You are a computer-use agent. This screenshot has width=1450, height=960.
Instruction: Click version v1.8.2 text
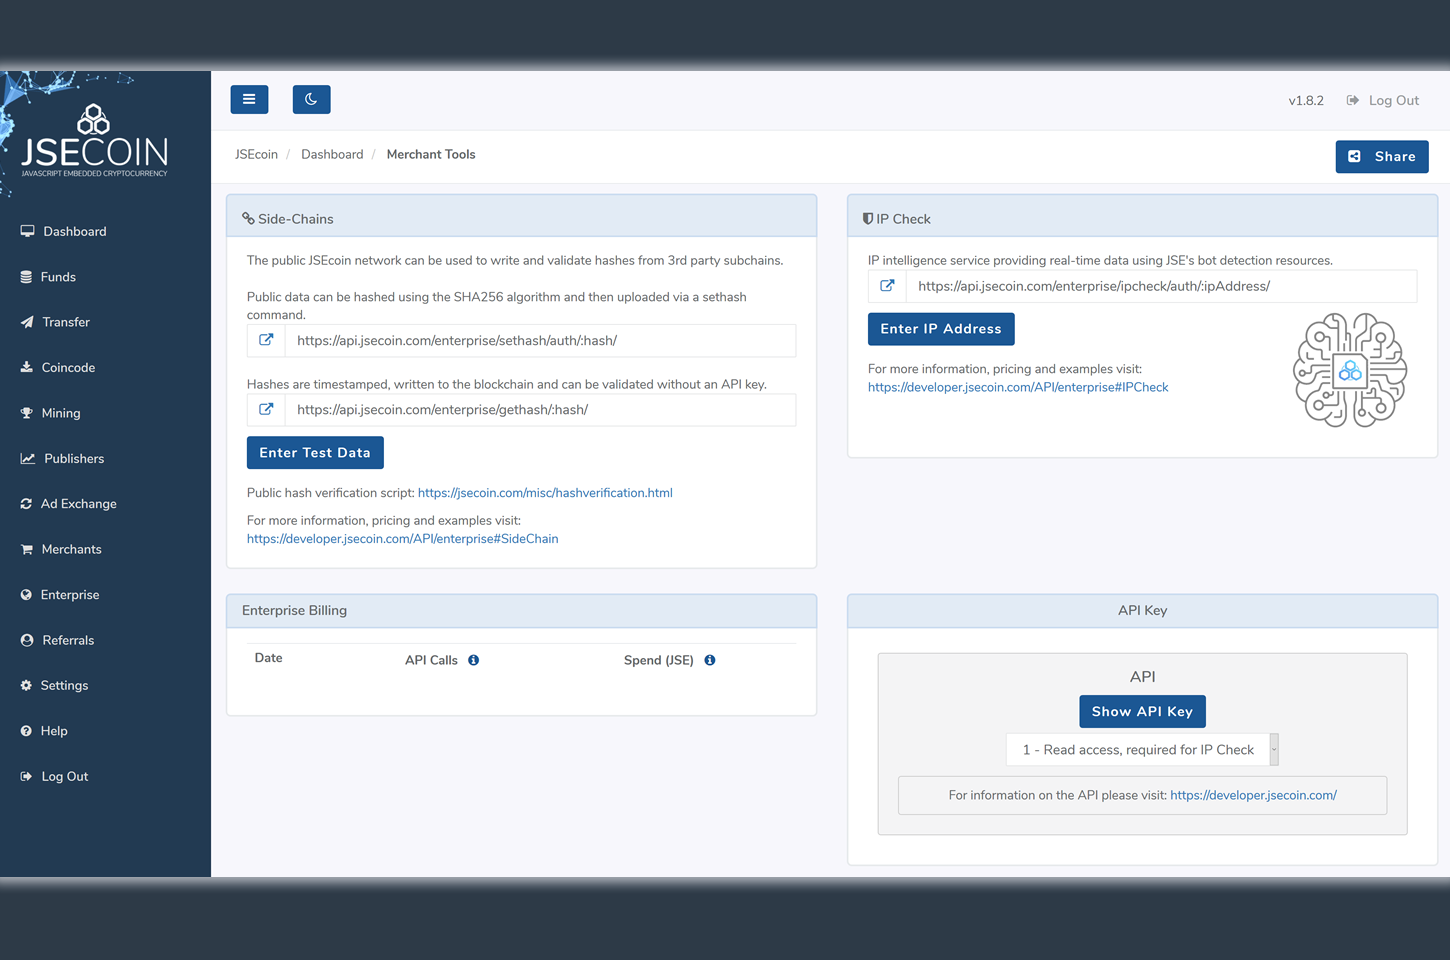pos(1306,101)
